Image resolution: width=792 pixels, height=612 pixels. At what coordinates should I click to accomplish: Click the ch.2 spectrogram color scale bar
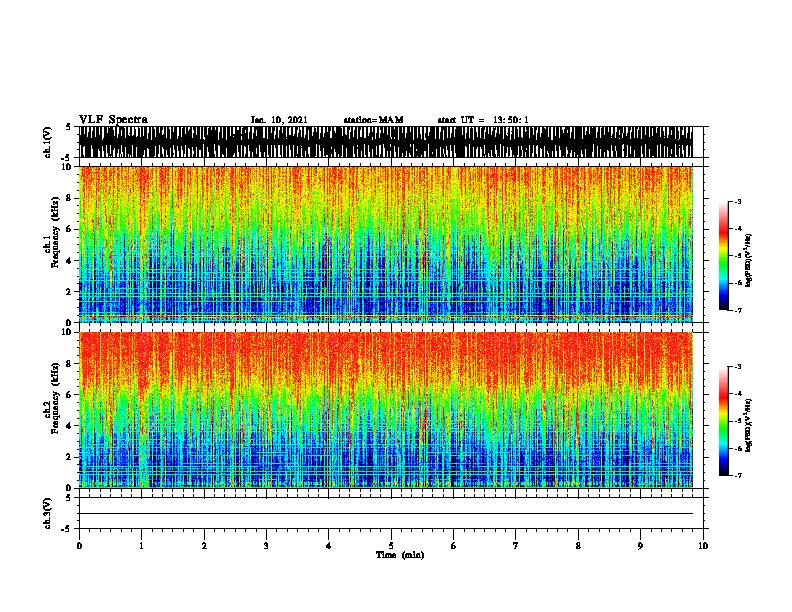723,421
